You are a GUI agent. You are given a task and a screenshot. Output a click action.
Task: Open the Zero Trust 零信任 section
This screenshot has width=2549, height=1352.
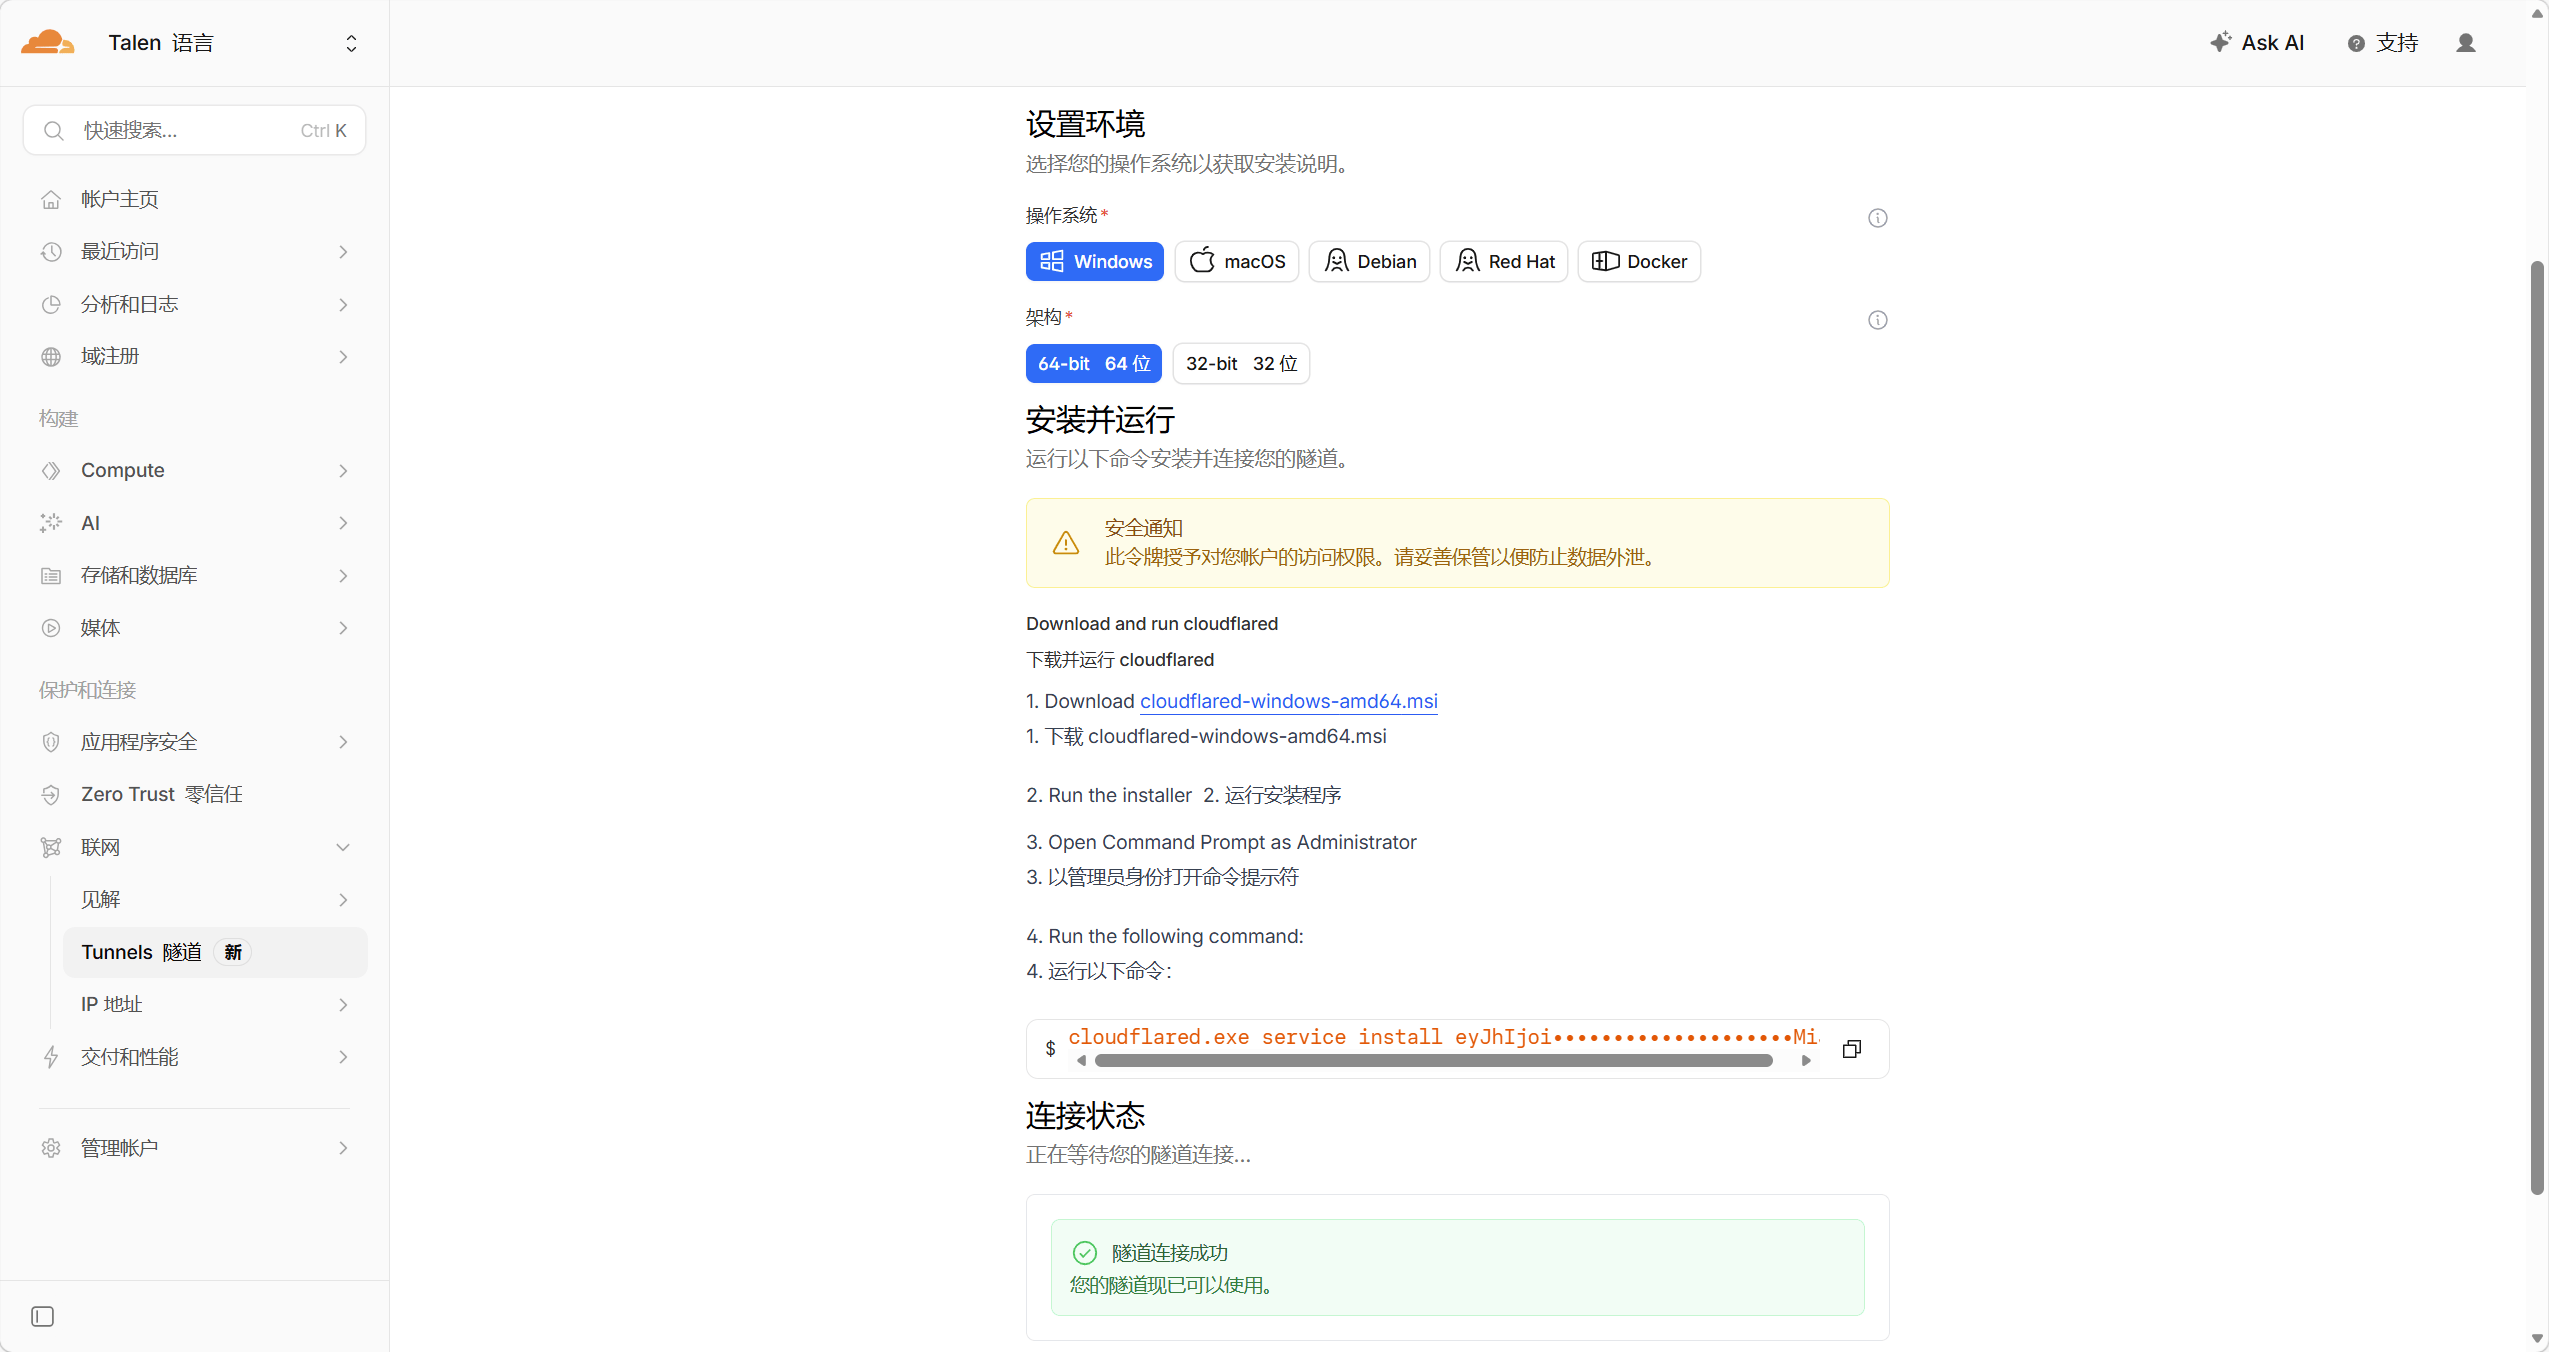(x=160, y=794)
